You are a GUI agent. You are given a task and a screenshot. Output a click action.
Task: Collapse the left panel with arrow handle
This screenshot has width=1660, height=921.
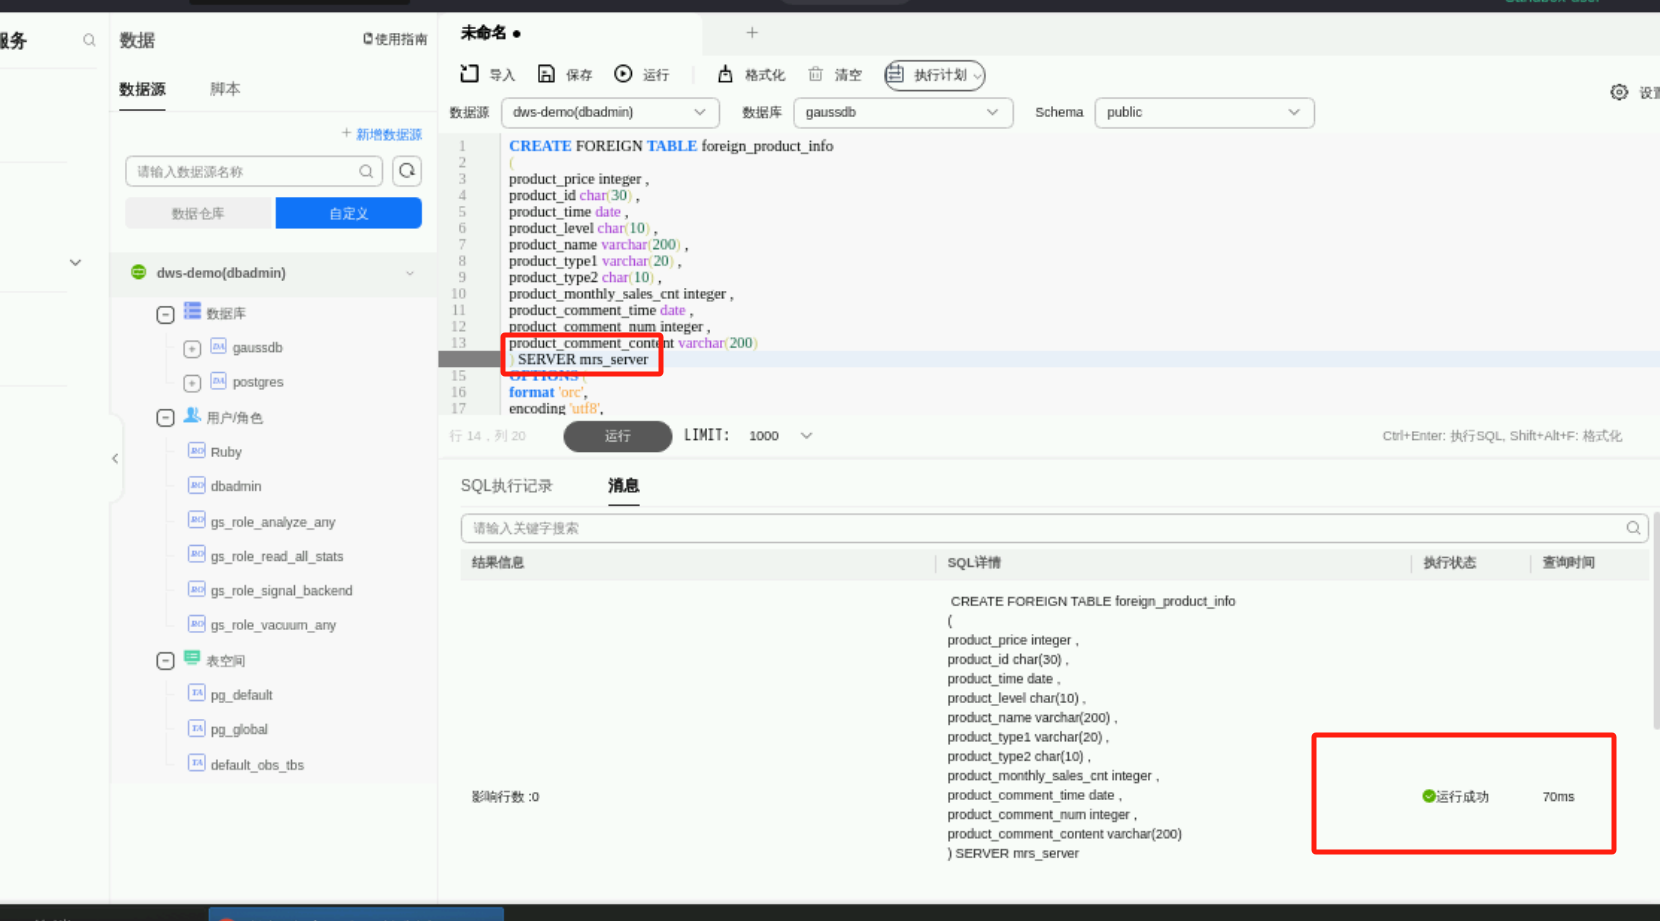pyautogui.click(x=115, y=458)
